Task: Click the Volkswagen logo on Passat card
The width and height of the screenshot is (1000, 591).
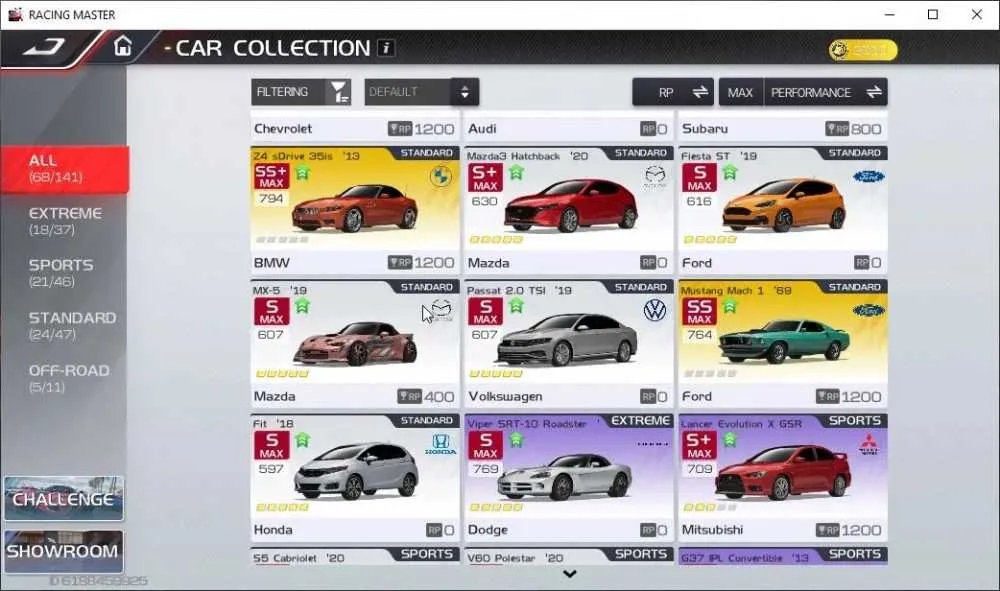Action: (x=655, y=310)
